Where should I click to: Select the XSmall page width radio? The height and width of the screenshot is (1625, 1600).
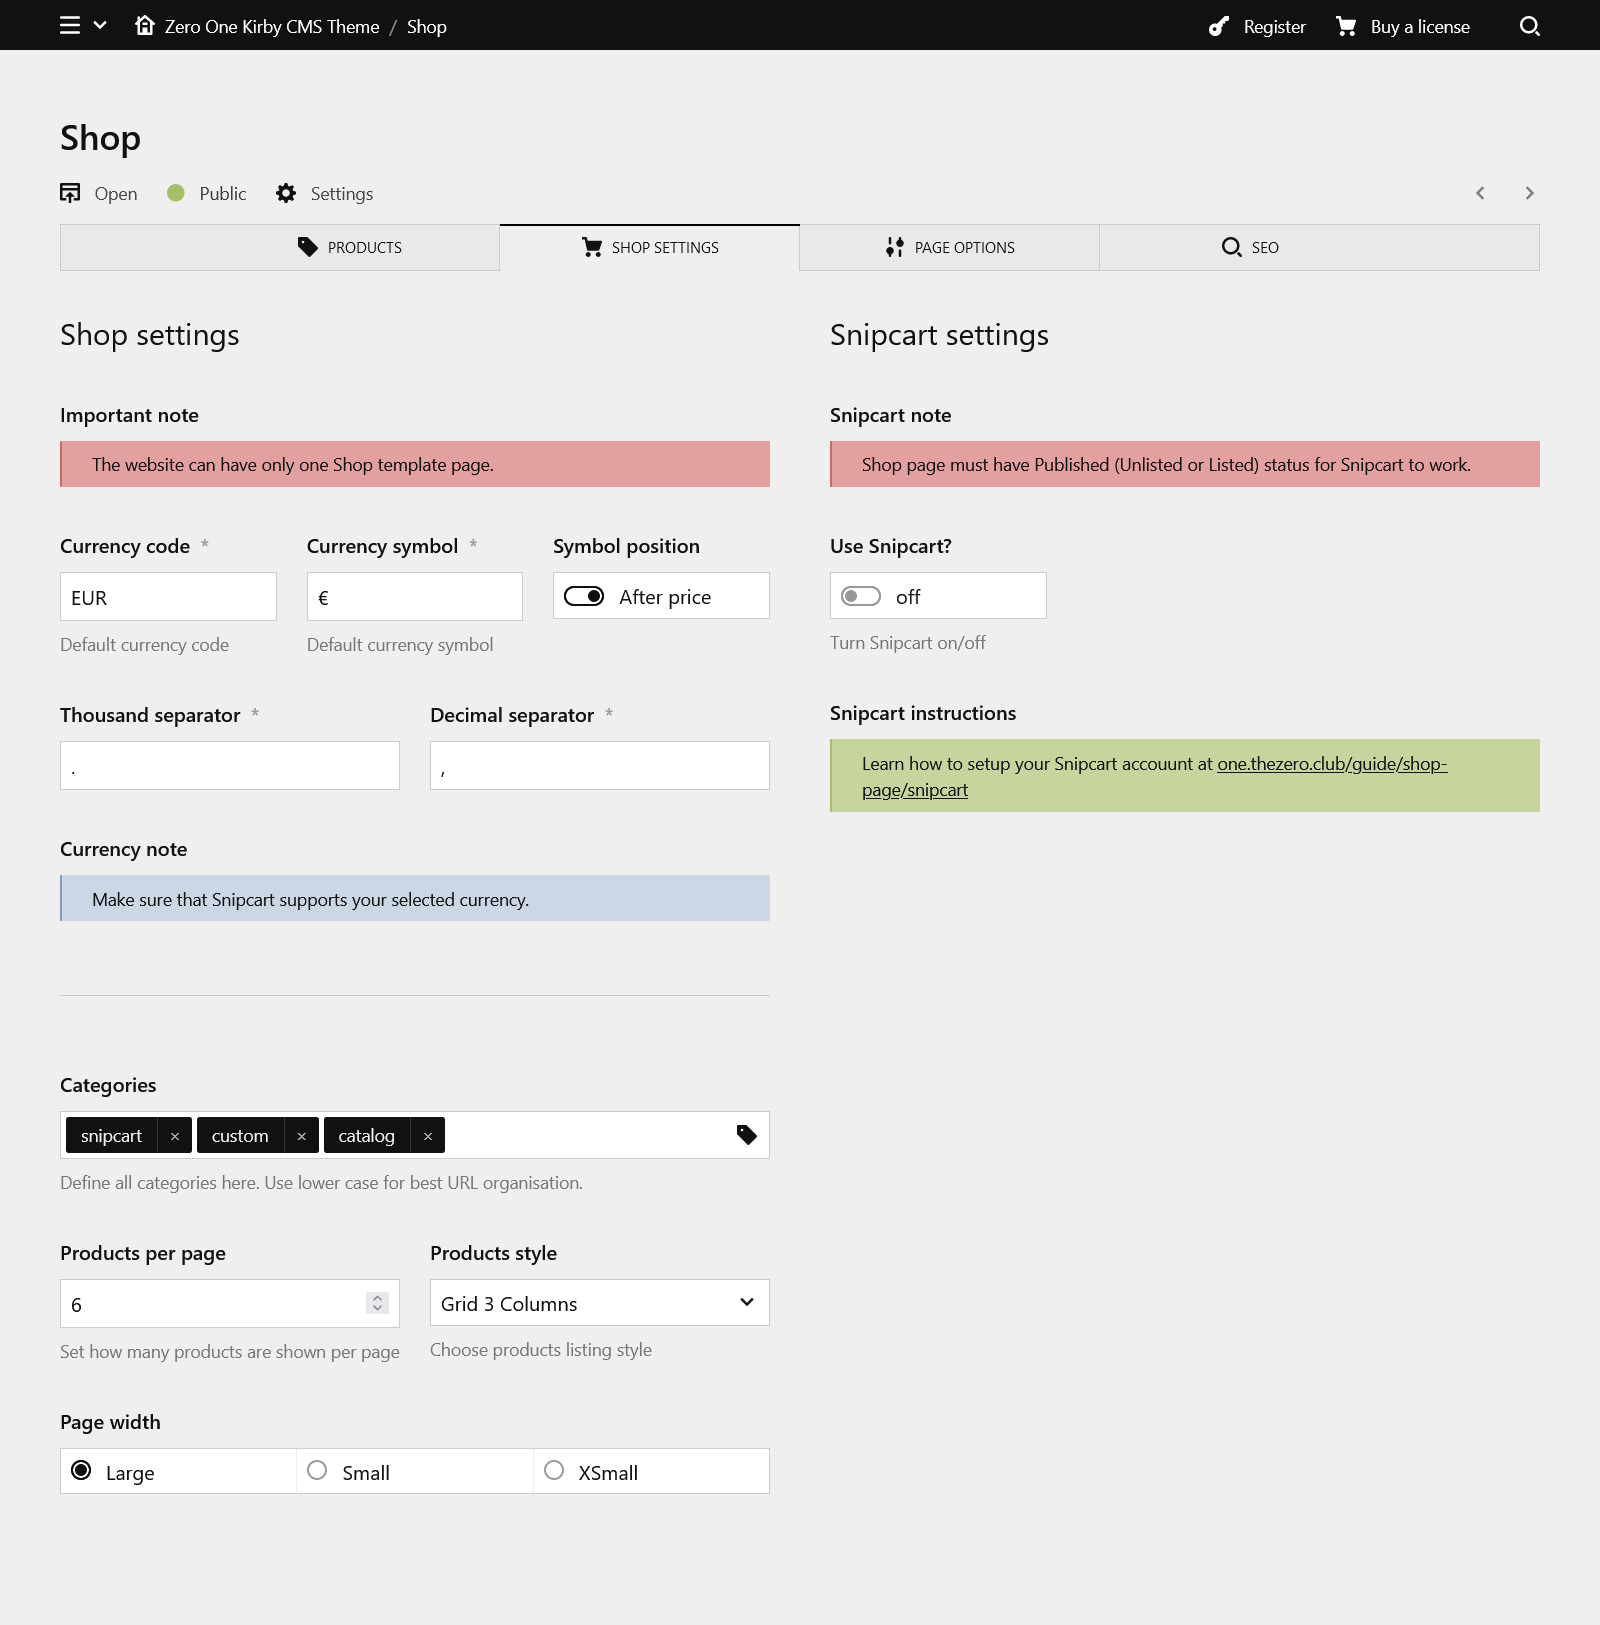pyautogui.click(x=554, y=1471)
